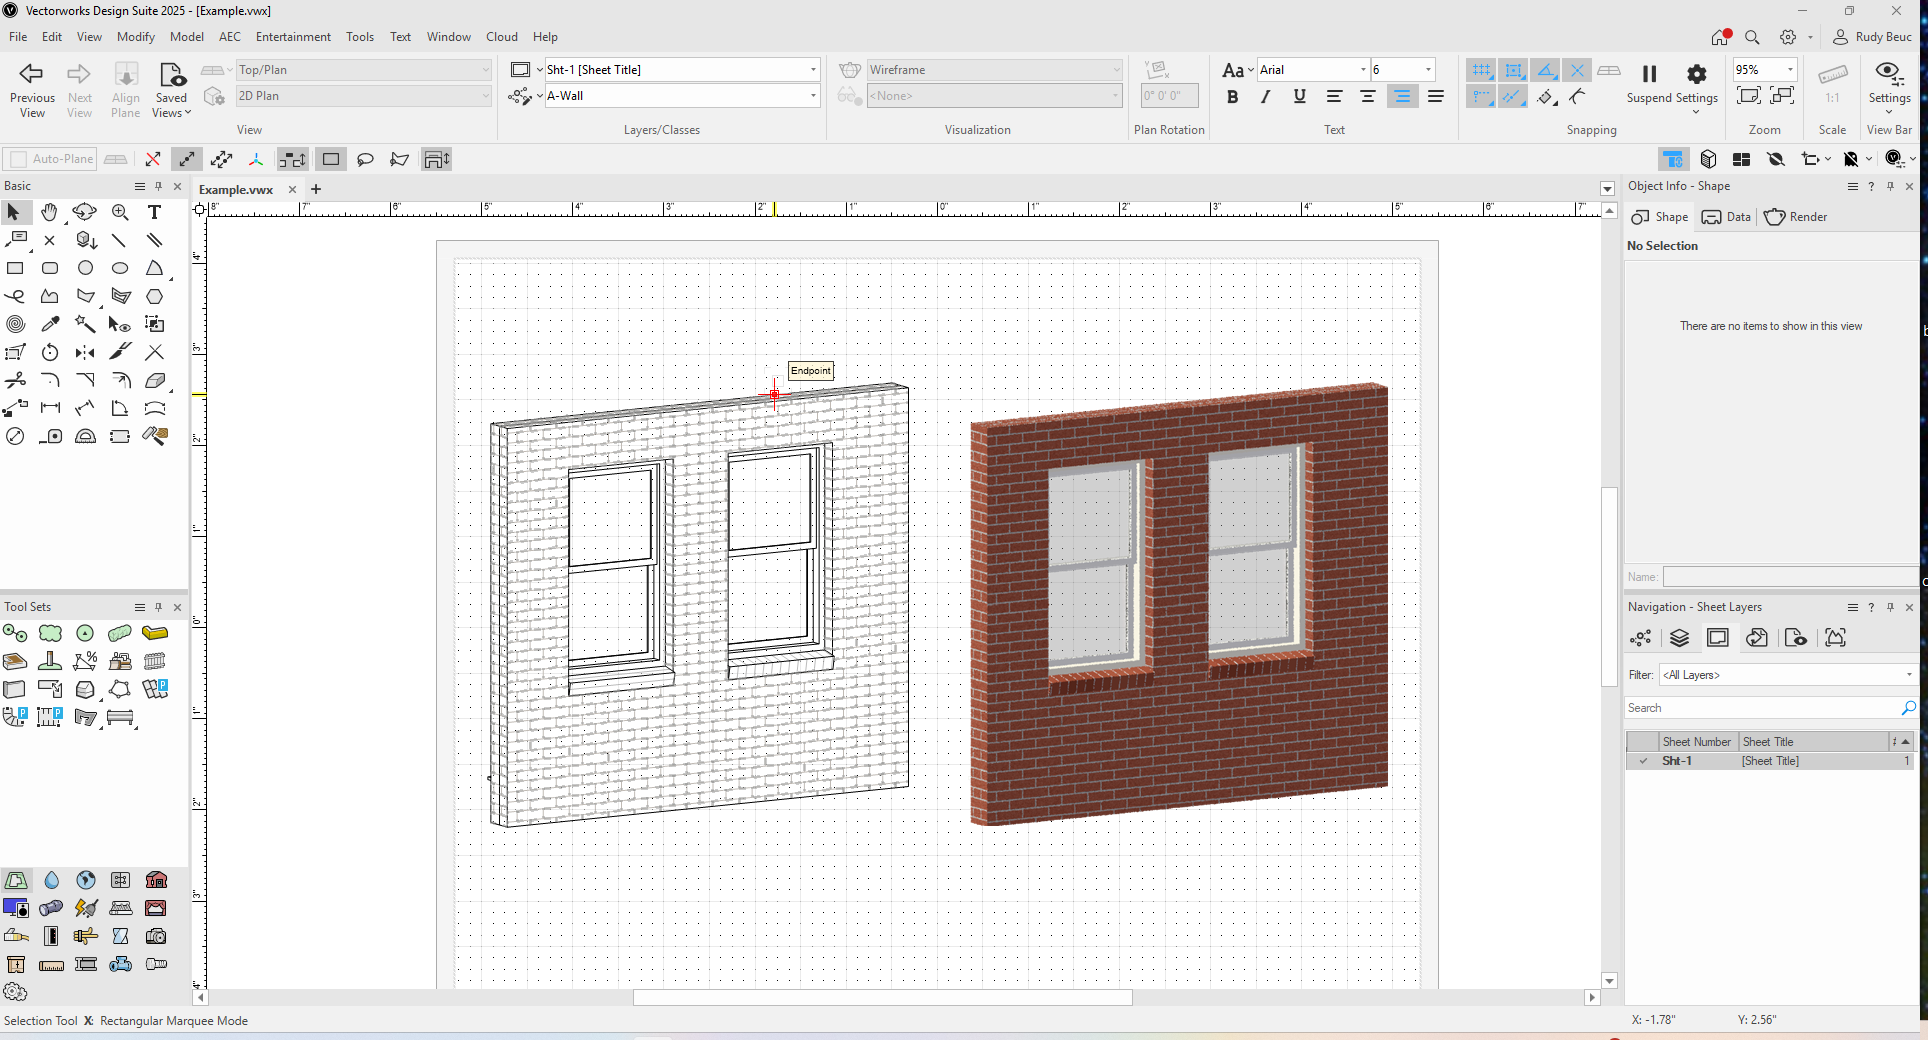This screenshot has height=1040, width=1928.
Task: Open the Top/Plan view dropdown
Action: [363, 70]
